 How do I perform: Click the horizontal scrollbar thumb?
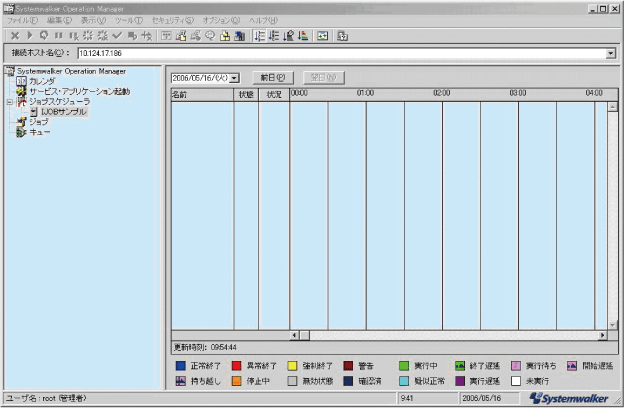[304, 335]
